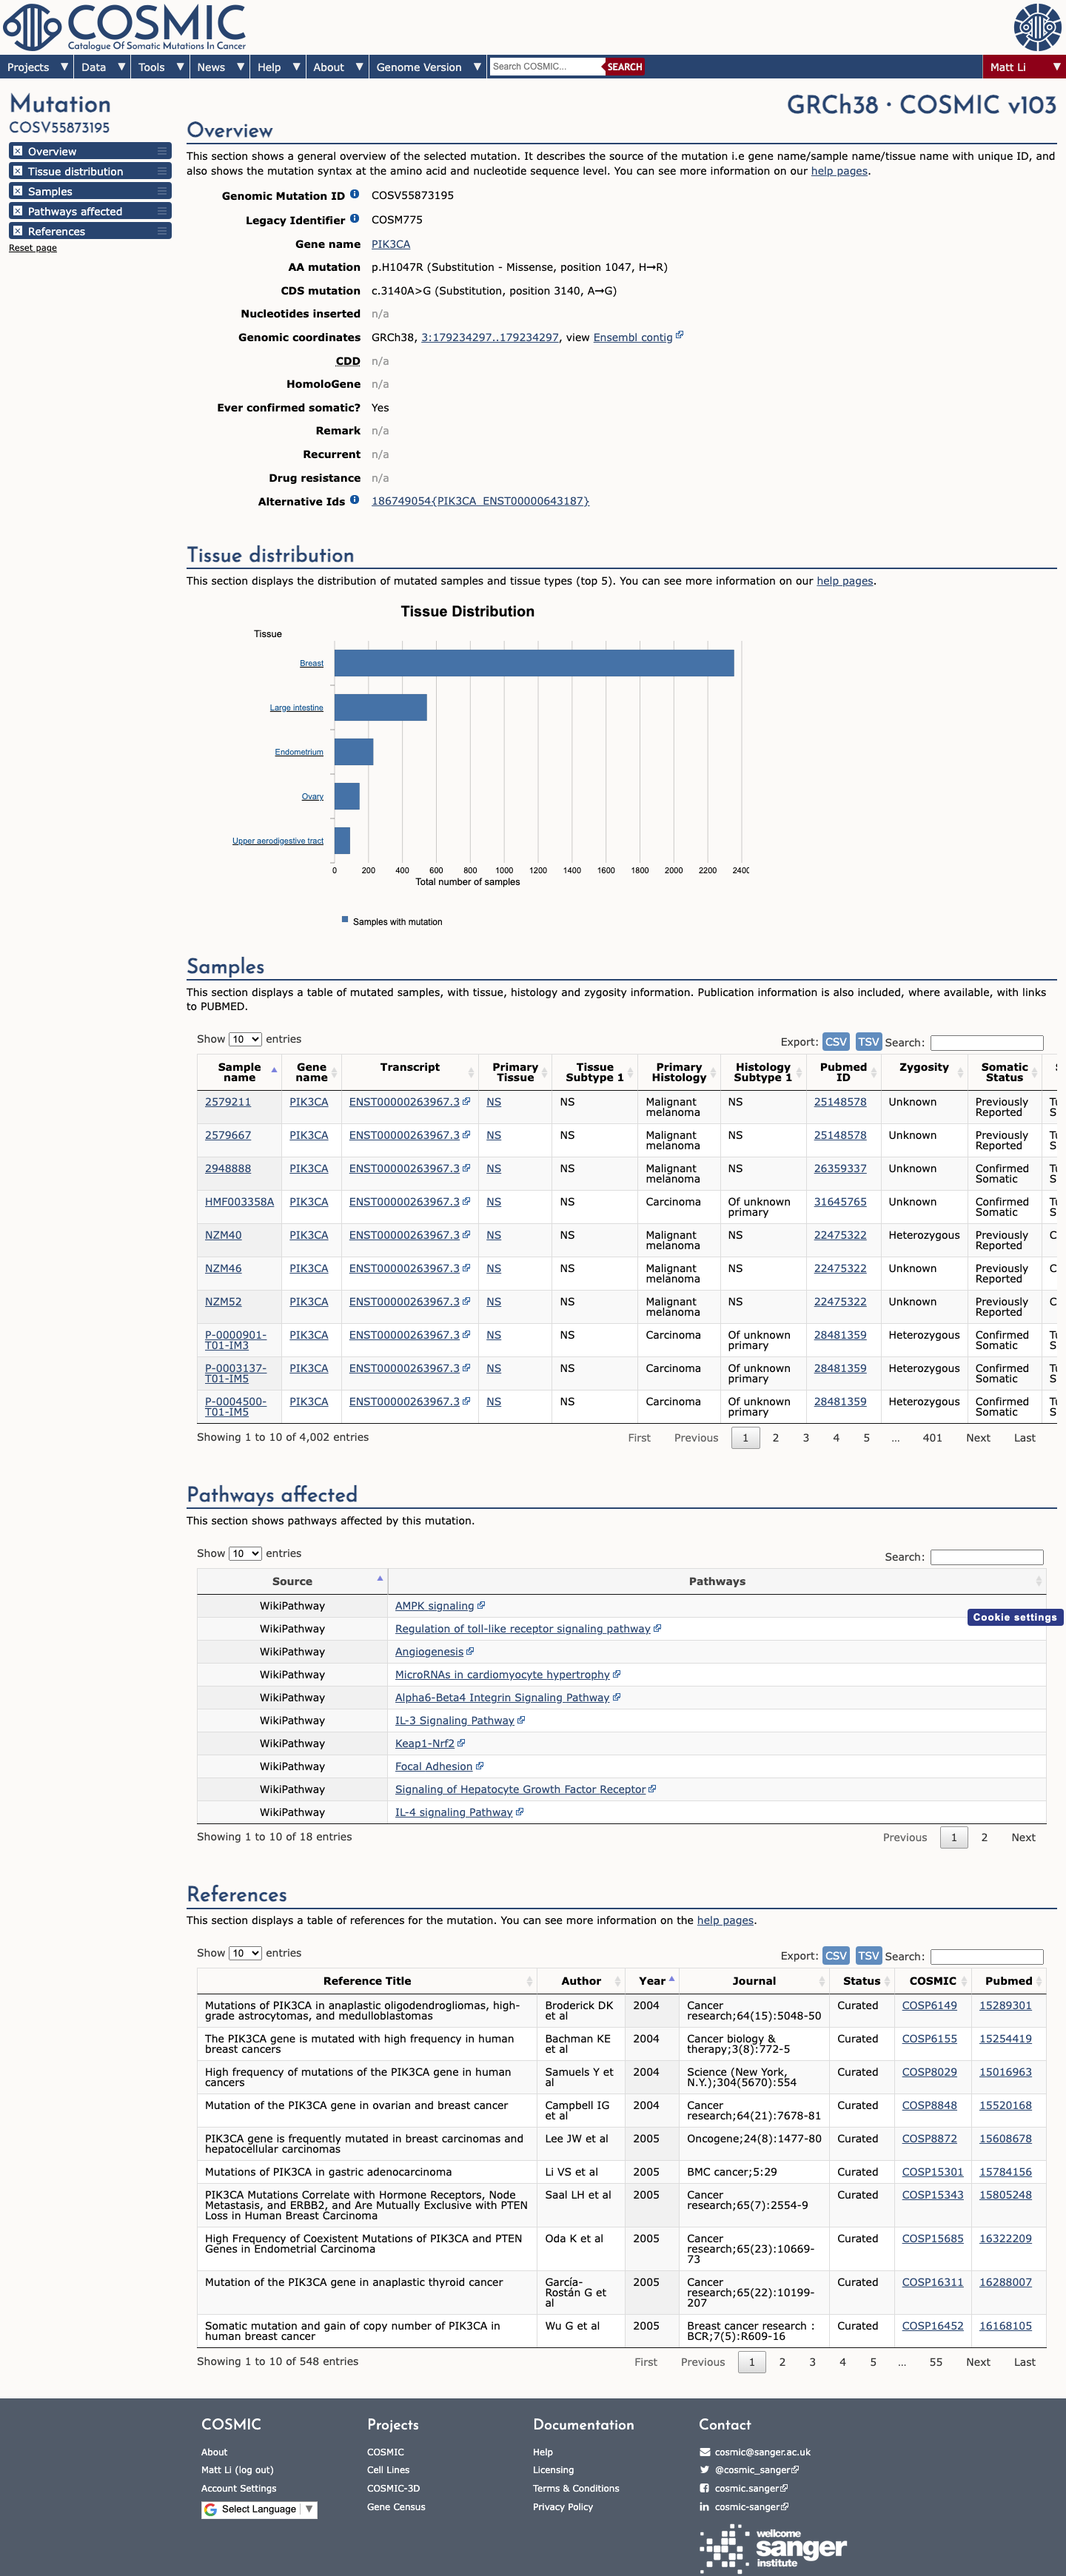
Task: Open the References table entries-per-page select
Action: [x=245, y=1953]
